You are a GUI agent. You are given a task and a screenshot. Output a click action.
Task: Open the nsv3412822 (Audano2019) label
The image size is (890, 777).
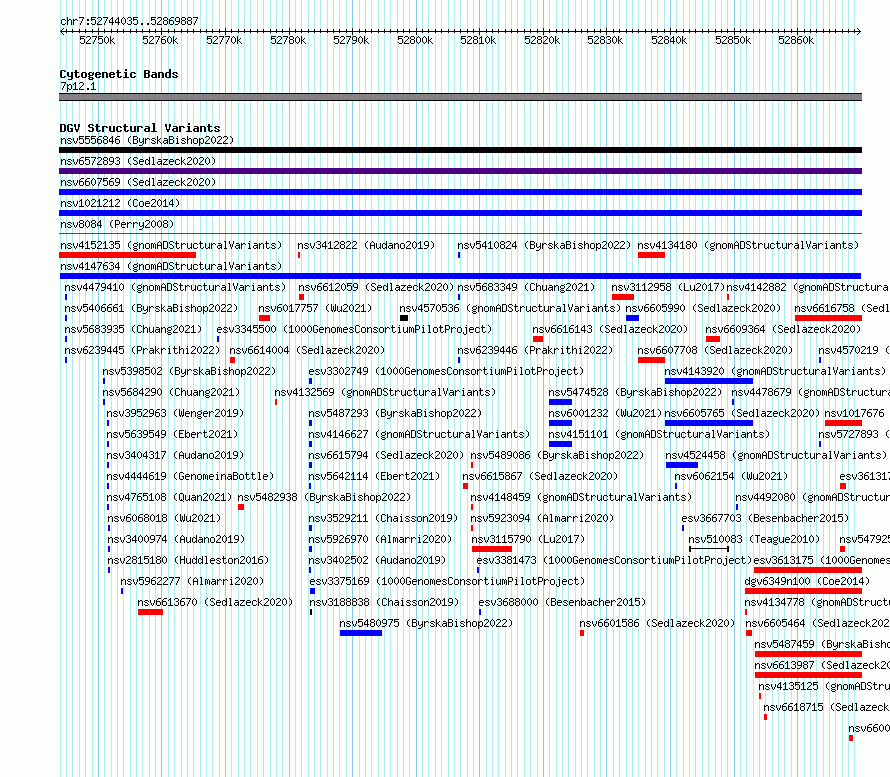(366, 245)
